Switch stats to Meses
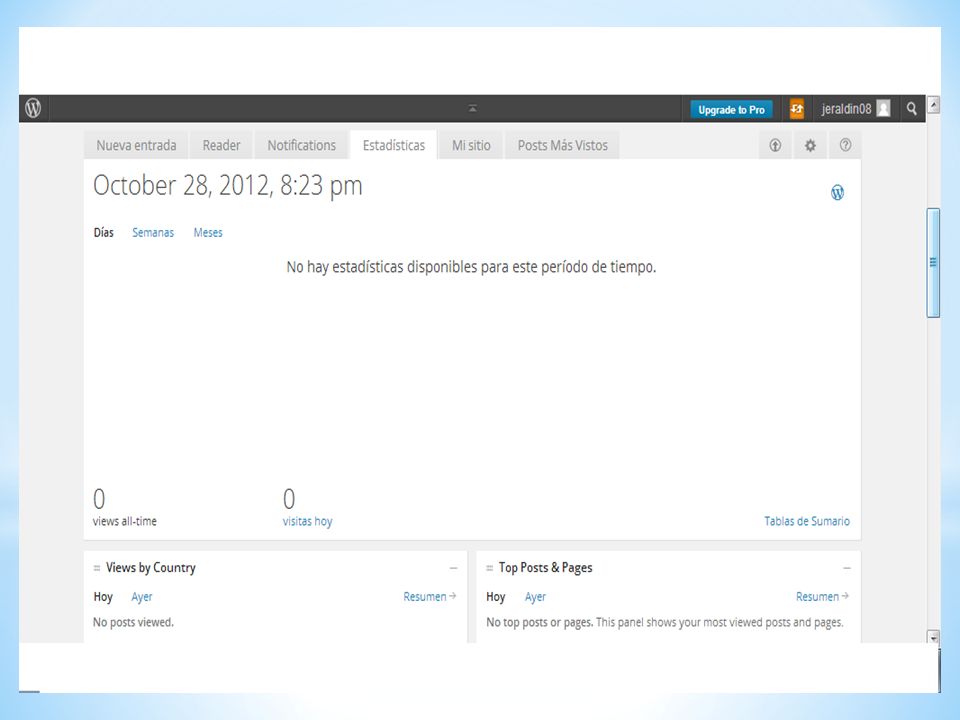 point(208,233)
